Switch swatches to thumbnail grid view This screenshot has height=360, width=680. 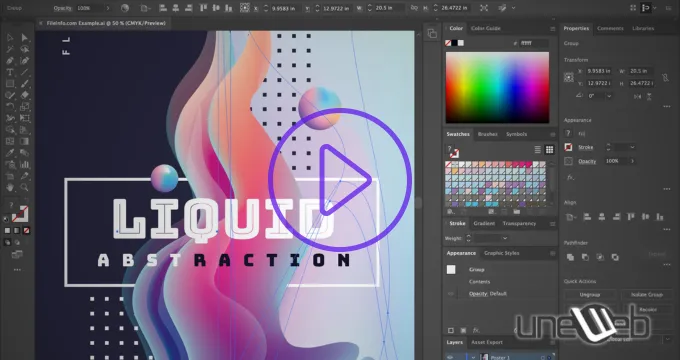549,150
